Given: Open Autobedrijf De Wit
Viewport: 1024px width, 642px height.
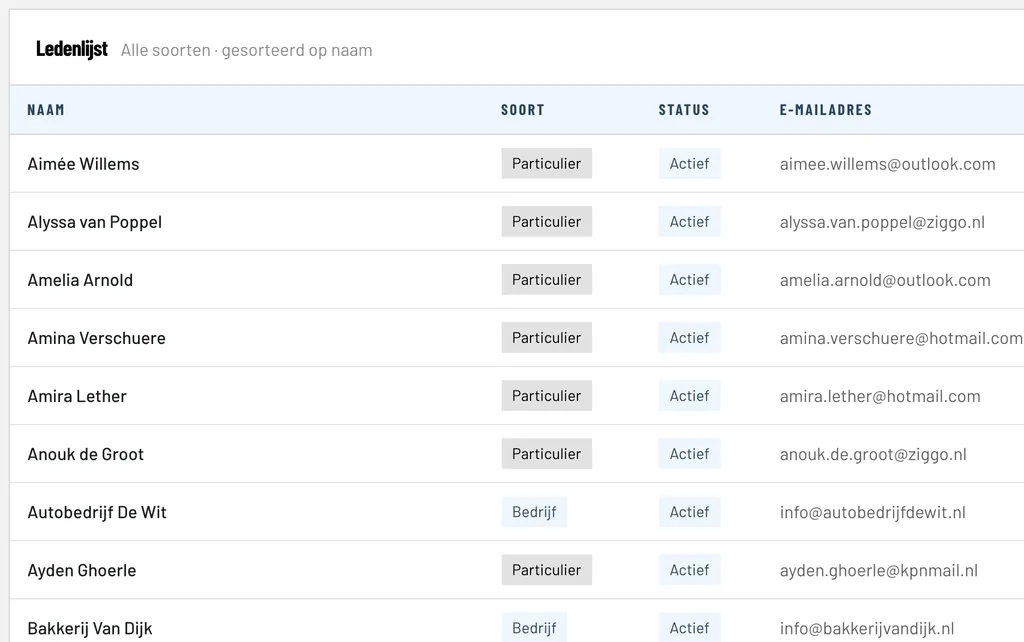Looking at the screenshot, I should [x=97, y=513].
